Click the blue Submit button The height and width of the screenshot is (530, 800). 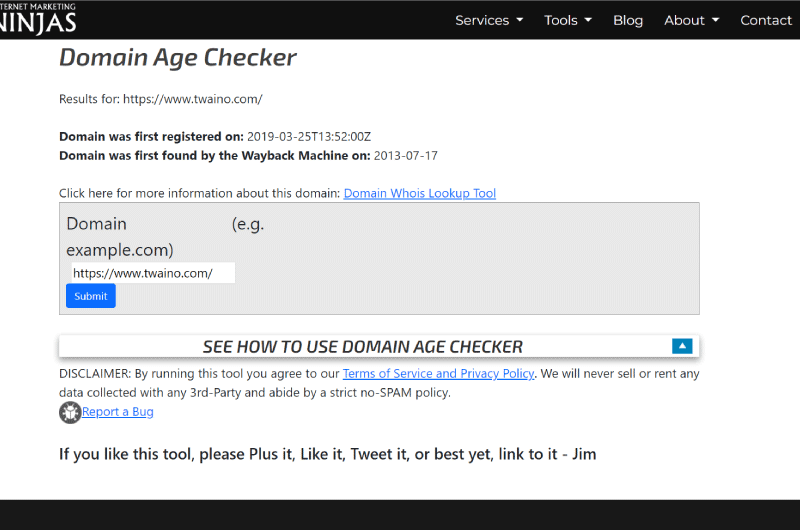tap(91, 296)
